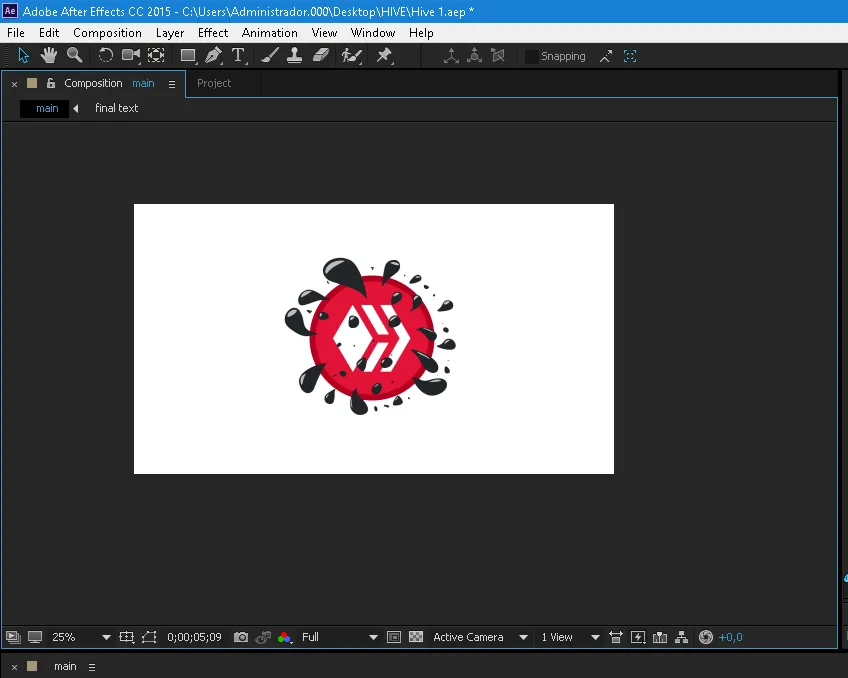Toggle pixel aspect ratio correction
This screenshot has width=848, height=678.
coord(615,637)
